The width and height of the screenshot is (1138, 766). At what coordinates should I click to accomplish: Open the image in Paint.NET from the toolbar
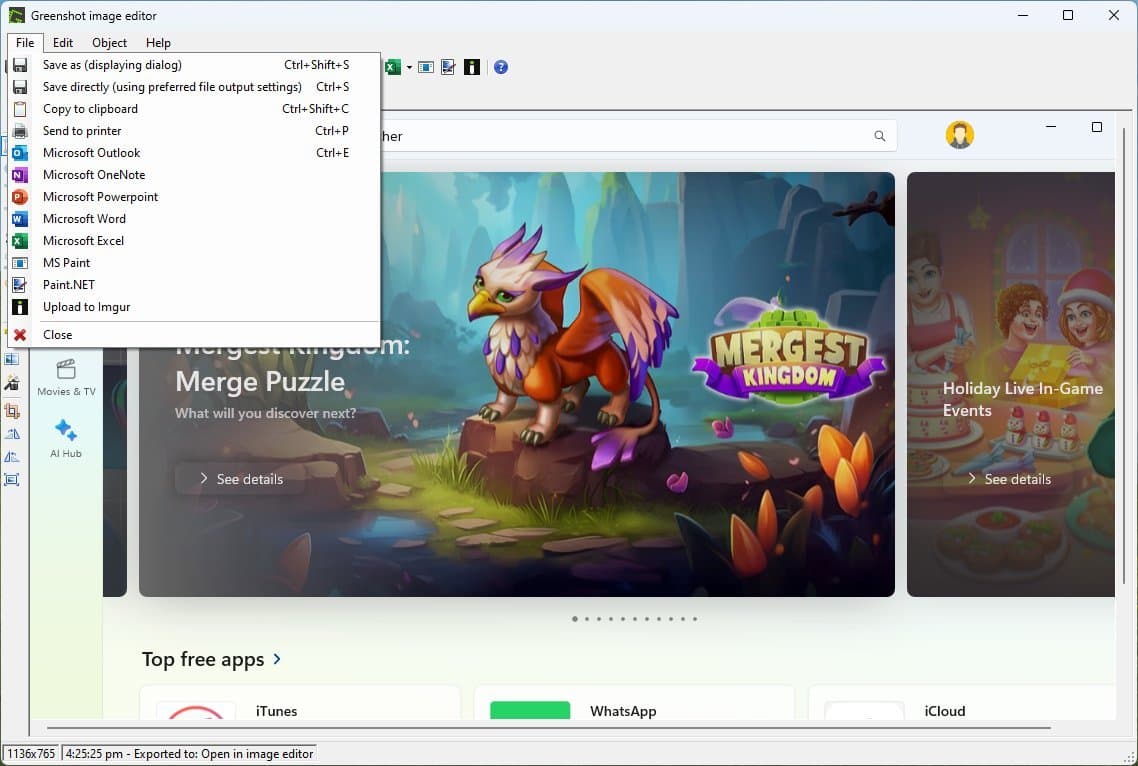coord(447,67)
